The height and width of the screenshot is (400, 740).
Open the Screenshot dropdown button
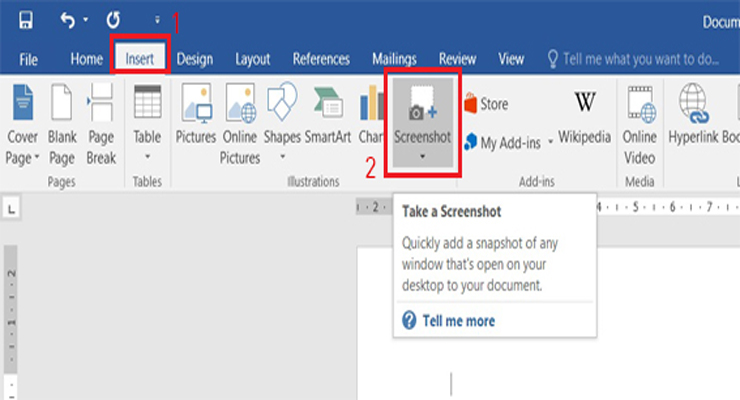[x=422, y=123]
